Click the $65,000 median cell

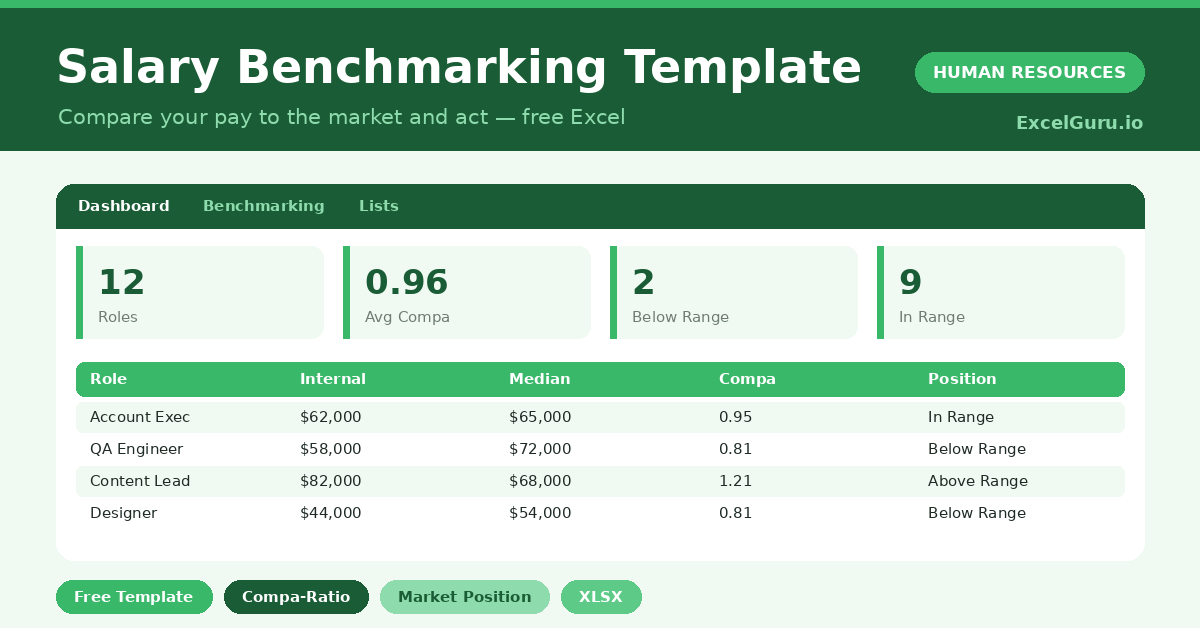[x=540, y=417]
